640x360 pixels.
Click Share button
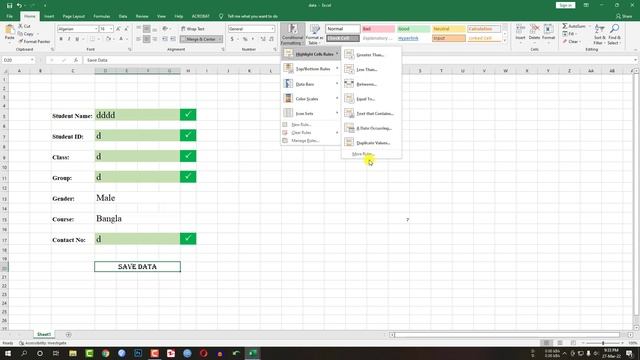tap(624, 16)
